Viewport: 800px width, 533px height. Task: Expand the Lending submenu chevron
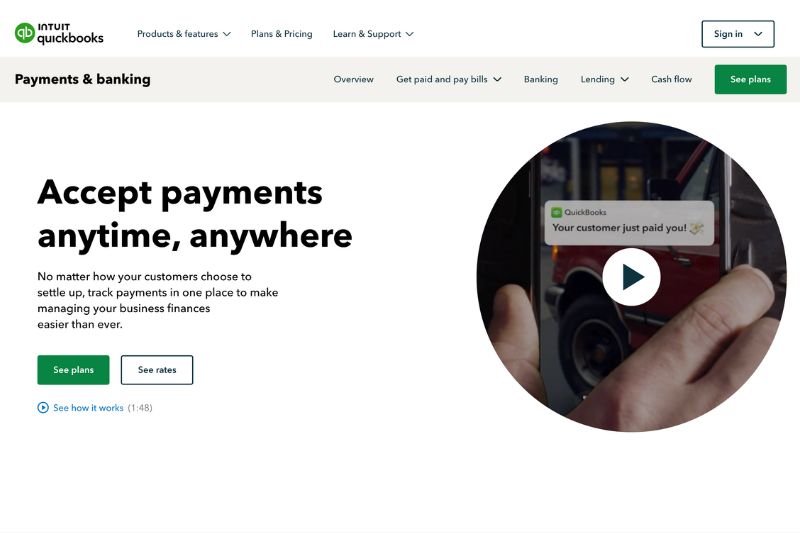[x=625, y=80]
